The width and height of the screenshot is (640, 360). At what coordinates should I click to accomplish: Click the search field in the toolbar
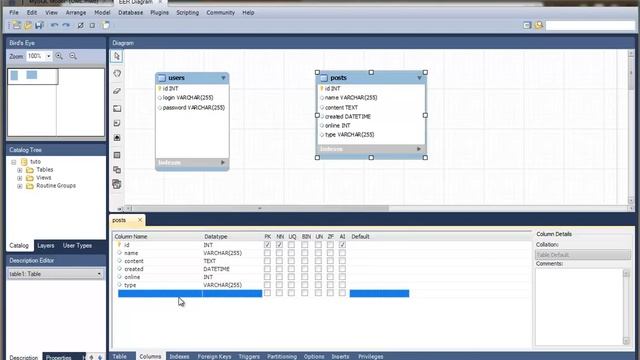pyautogui.click(x=590, y=26)
